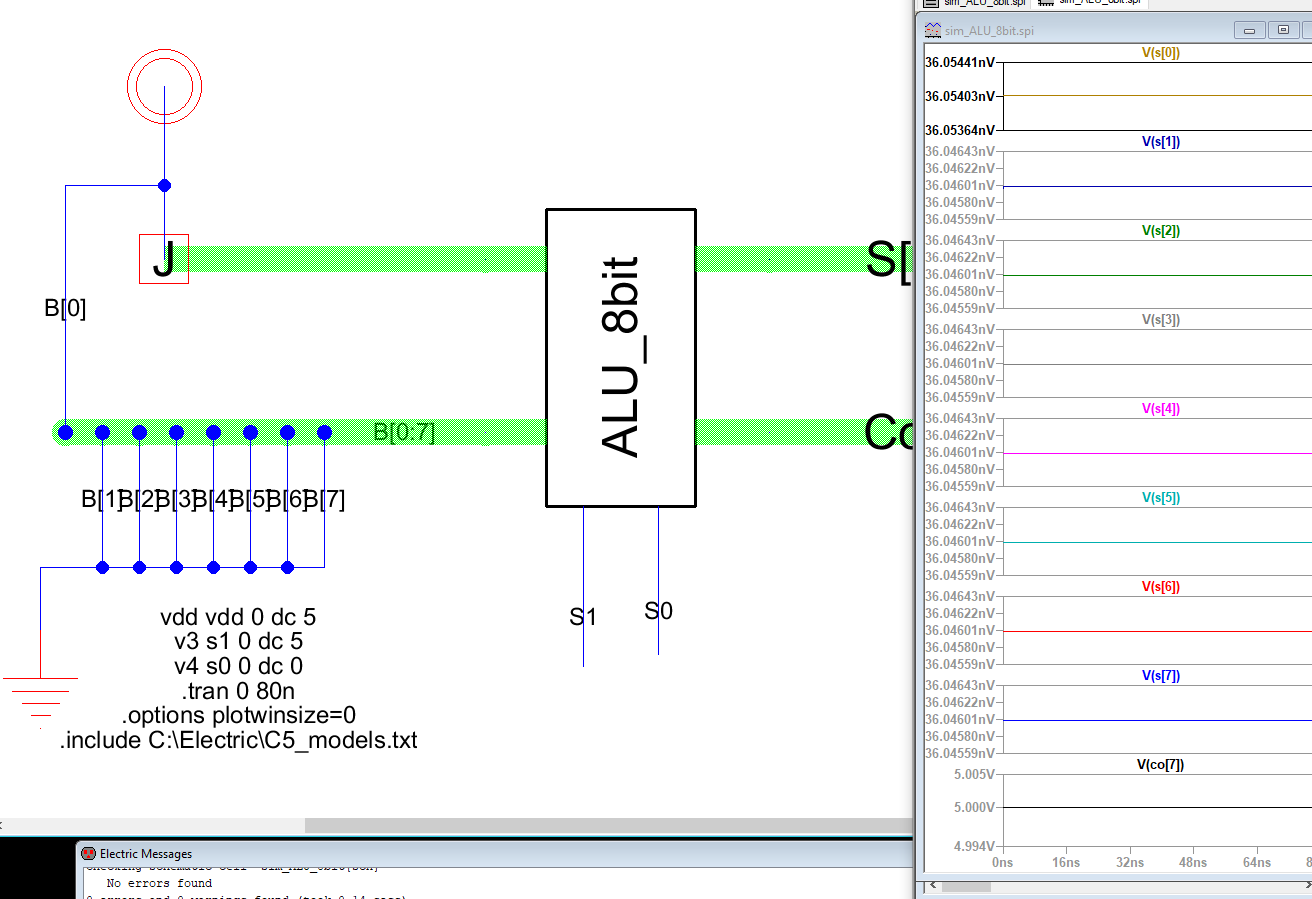Click the waveform scrollbar left arrow
The height and width of the screenshot is (899, 1312).
pyautogui.click(x=932, y=885)
